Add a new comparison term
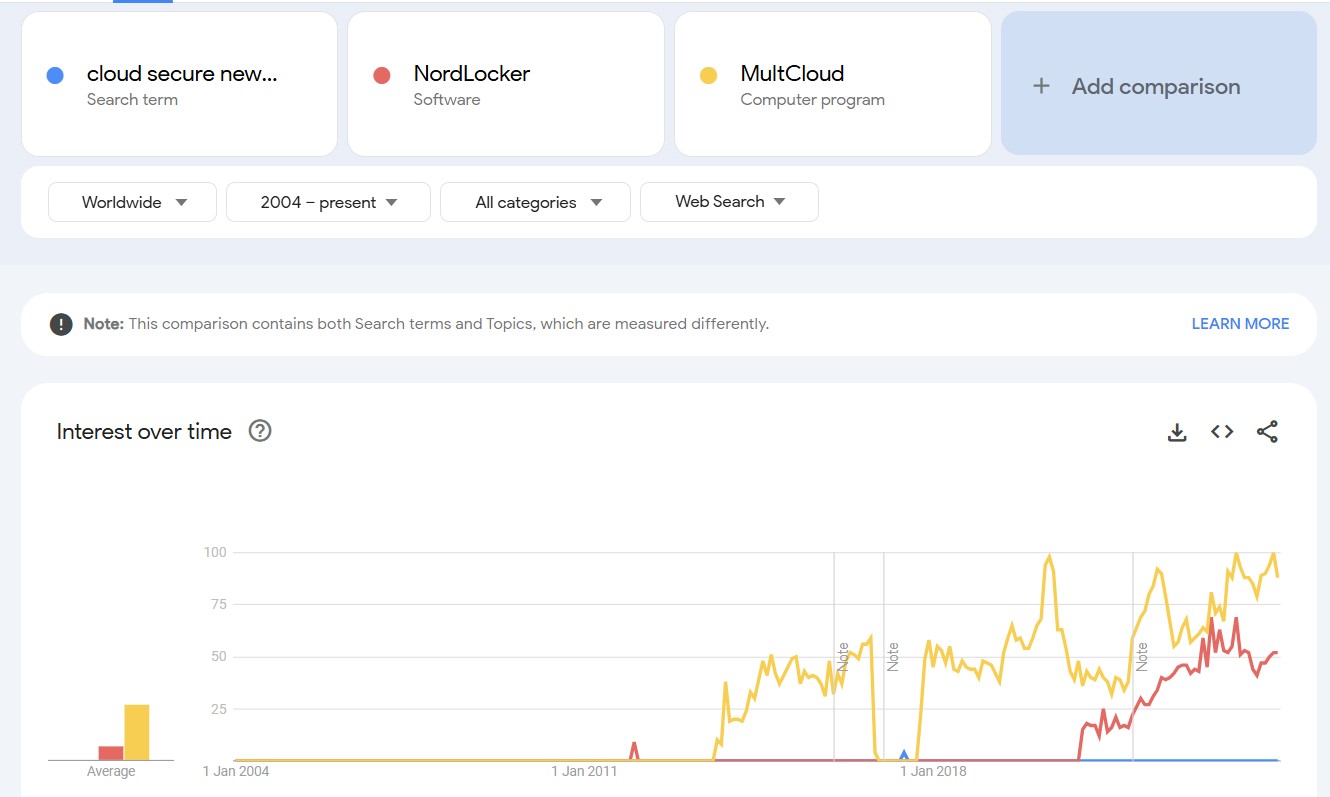Image resolution: width=1330 pixels, height=797 pixels. 1158,83
